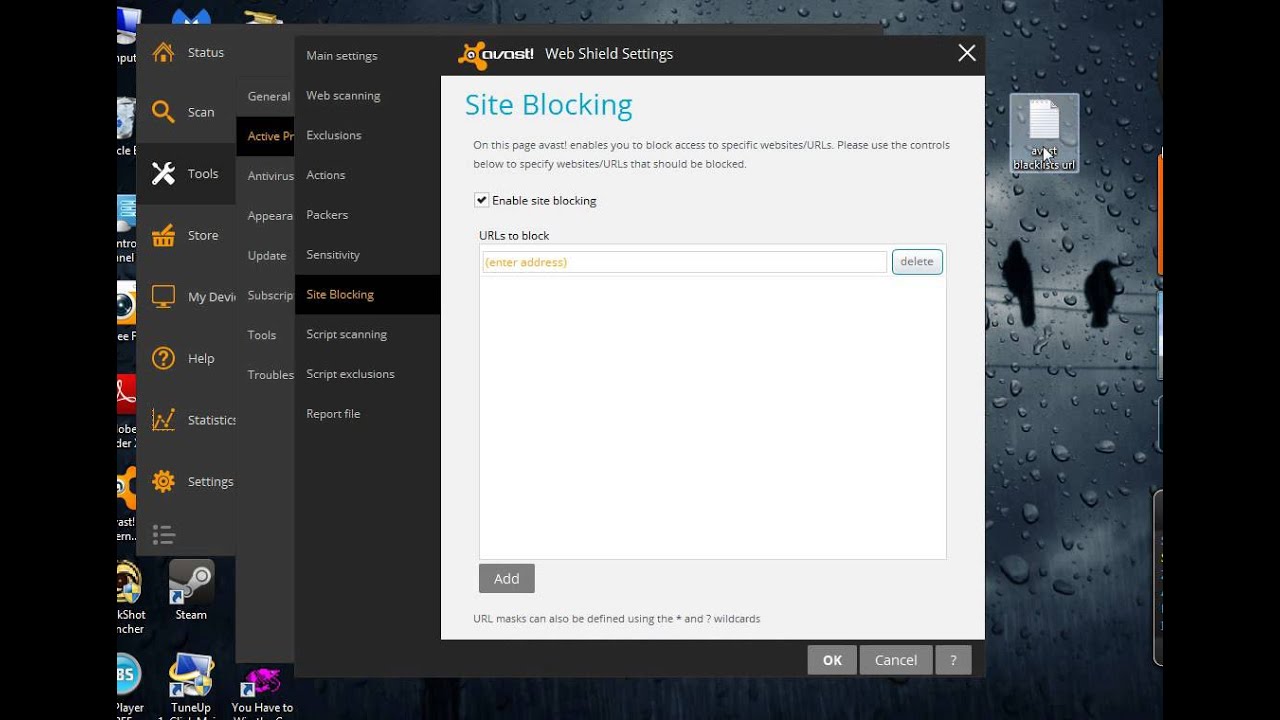This screenshot has height=720, width=1280.
Task: Click the list menu icon below Settings
Action: click(x=164, y=534)
